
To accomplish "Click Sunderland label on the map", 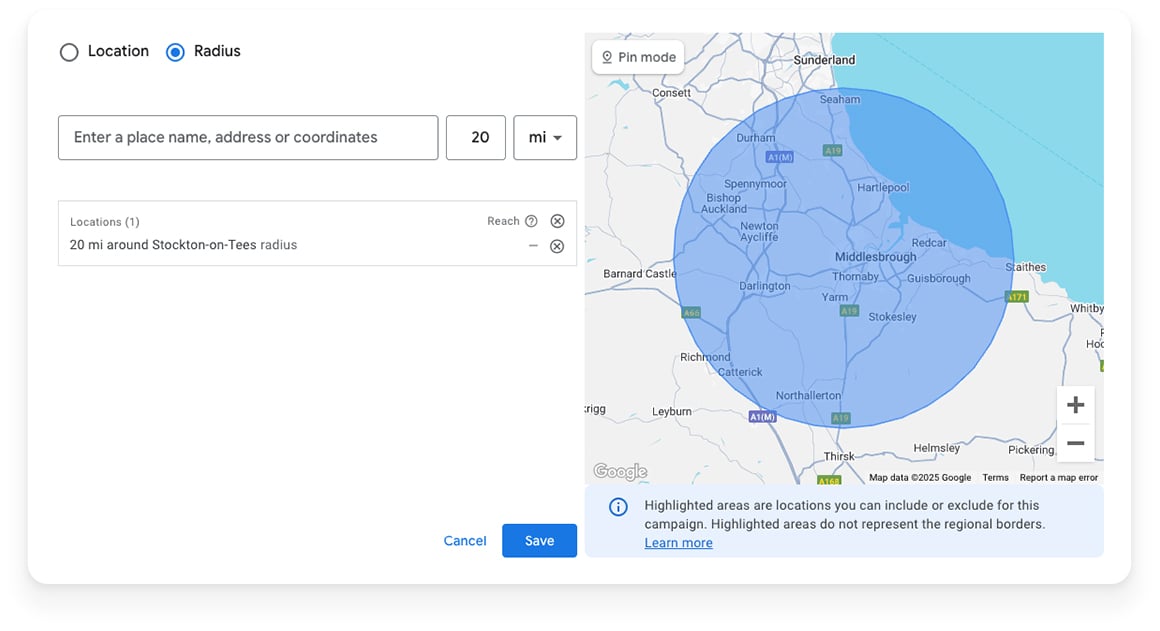I will tap(824, 60).
